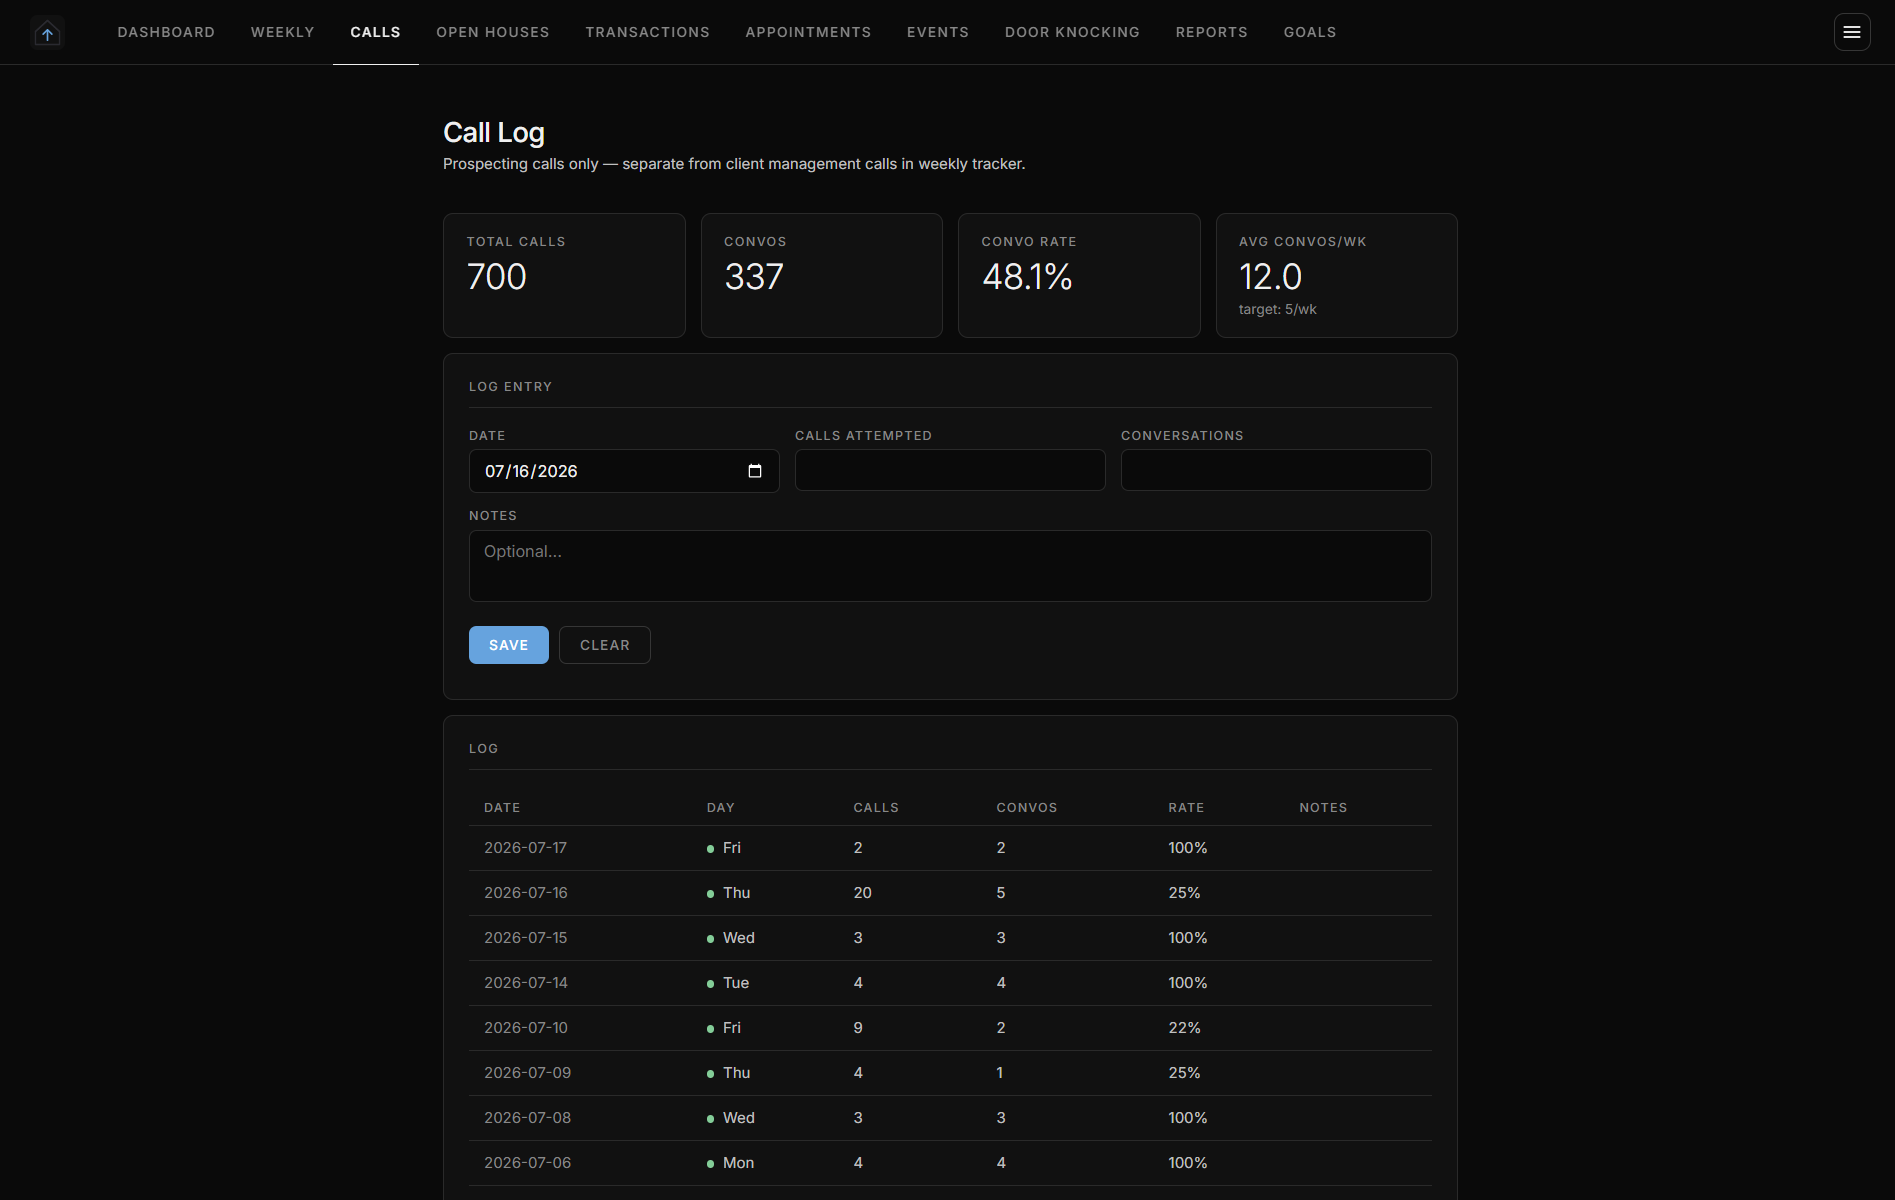Switch to the Events tab
Image resolution: width=1895 pixels, height=1200 pixels.
tap(938, 32)
